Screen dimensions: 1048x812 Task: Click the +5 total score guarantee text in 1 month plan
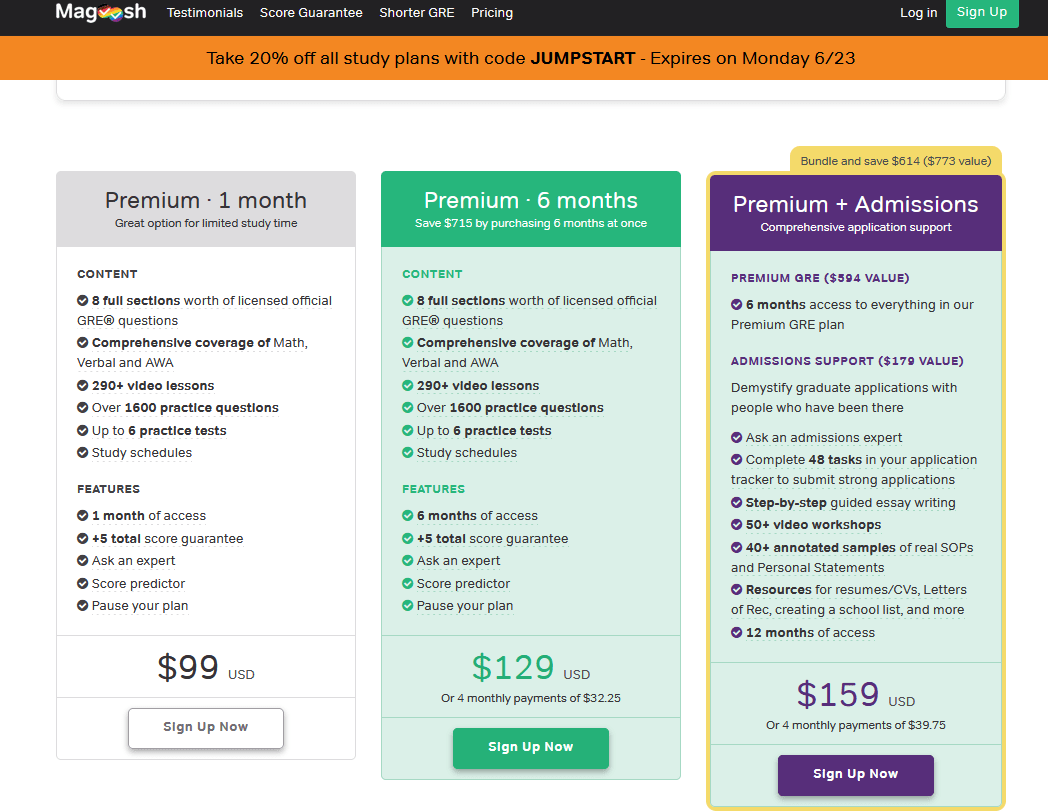(167, 538)
